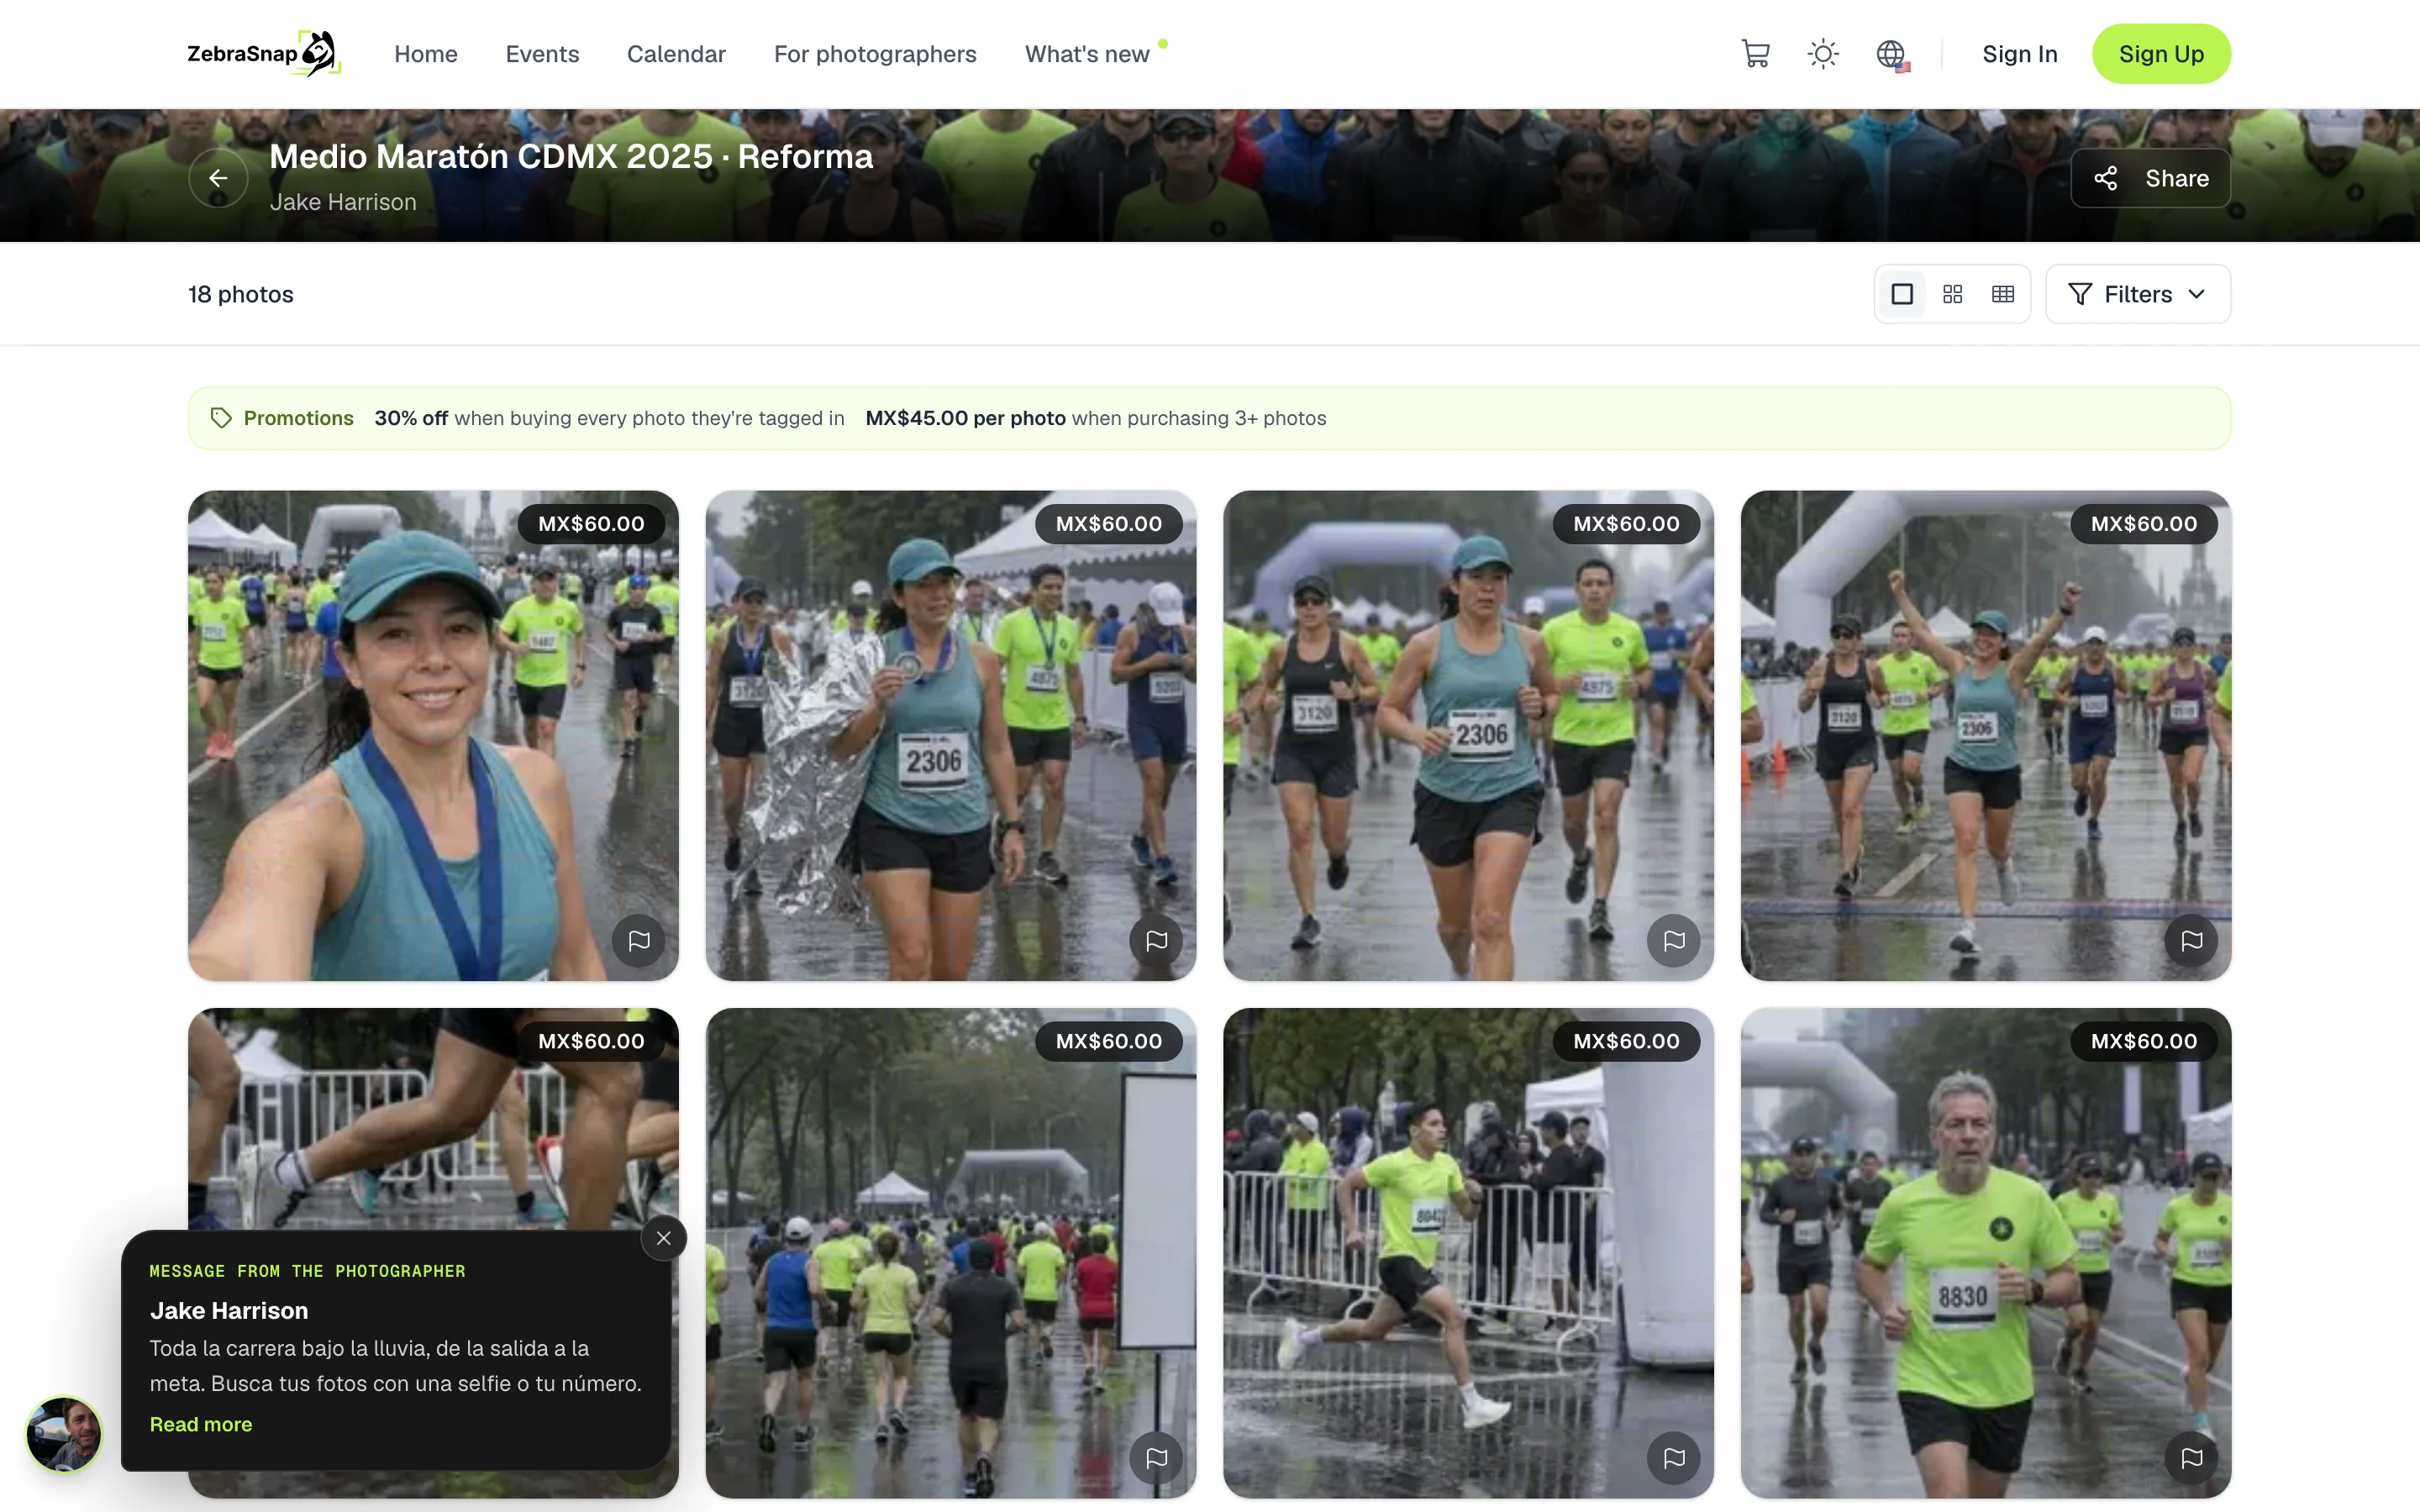
Task: Click the back arrow beside the event title
Action: tap(218, 178)
